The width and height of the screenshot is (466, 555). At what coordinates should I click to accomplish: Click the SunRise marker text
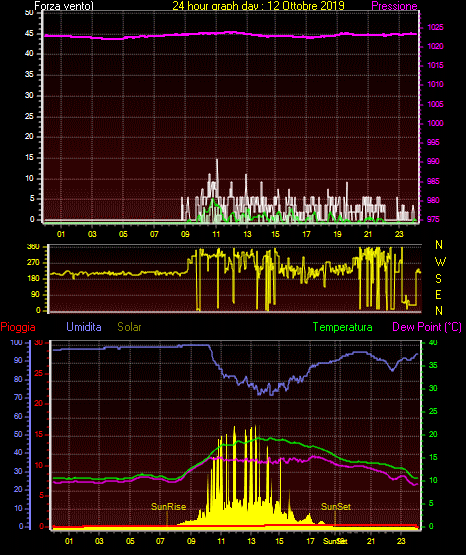click(x=168, y=507)
